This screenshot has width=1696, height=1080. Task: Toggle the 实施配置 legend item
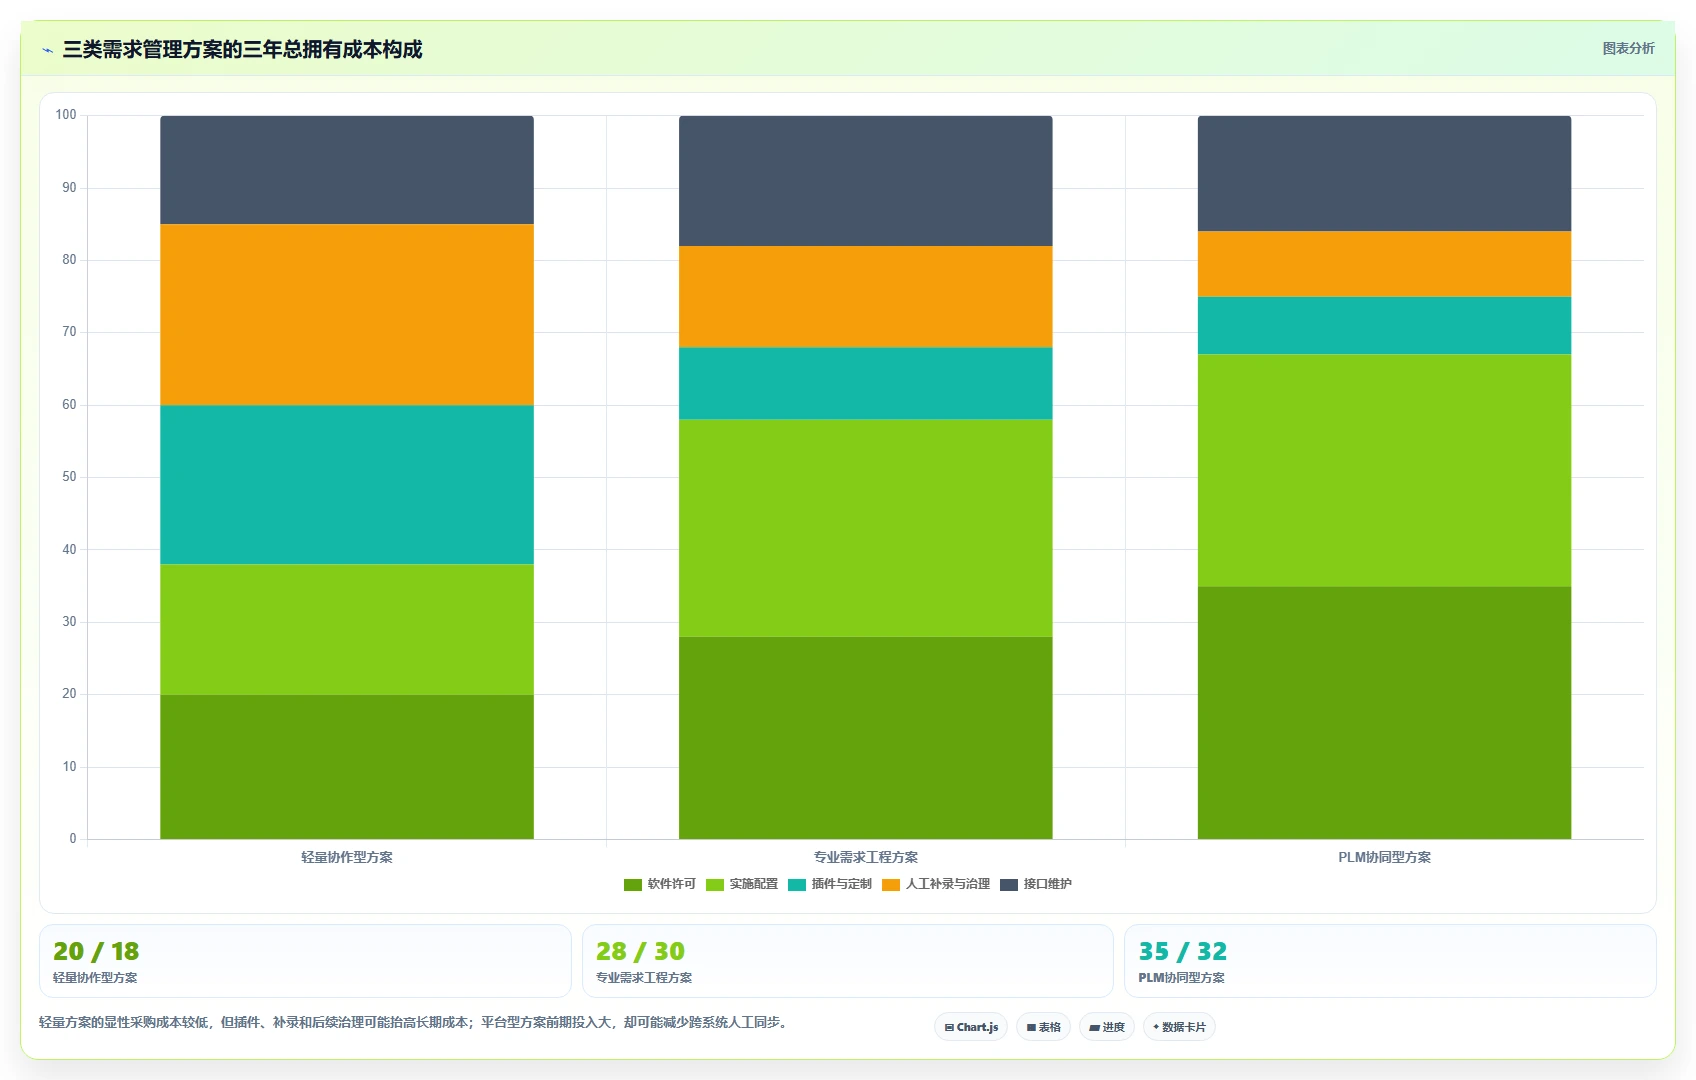pyautogui.click(x=742, y=884)
